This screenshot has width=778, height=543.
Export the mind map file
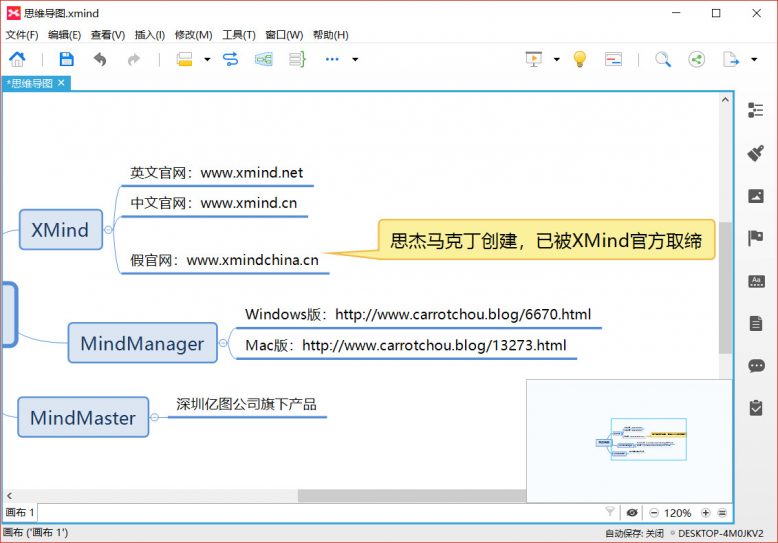[731, 60]
